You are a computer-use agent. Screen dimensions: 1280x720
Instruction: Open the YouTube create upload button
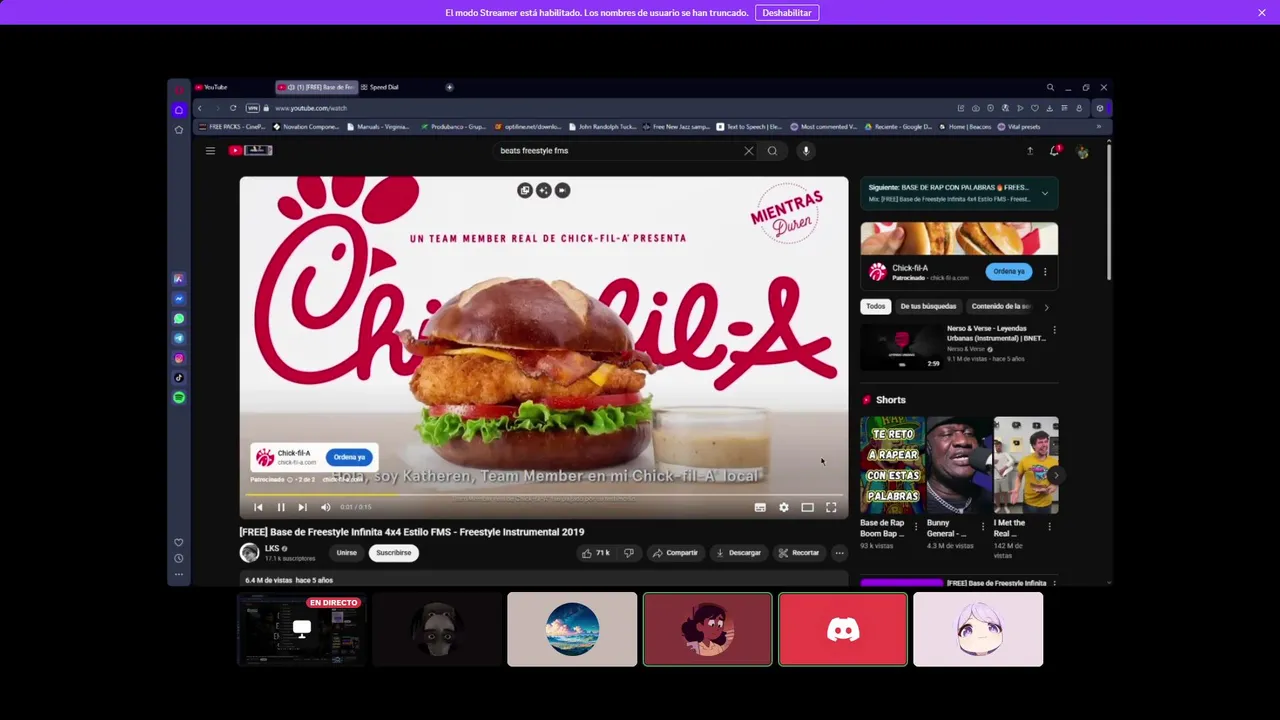pos(1030,151)
